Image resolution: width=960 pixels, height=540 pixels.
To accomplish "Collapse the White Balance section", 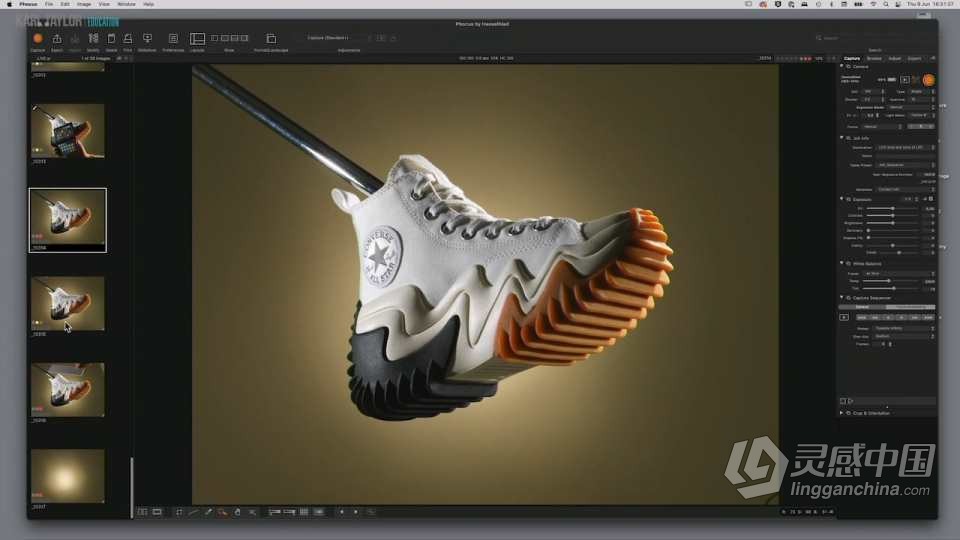I will 842,263.
